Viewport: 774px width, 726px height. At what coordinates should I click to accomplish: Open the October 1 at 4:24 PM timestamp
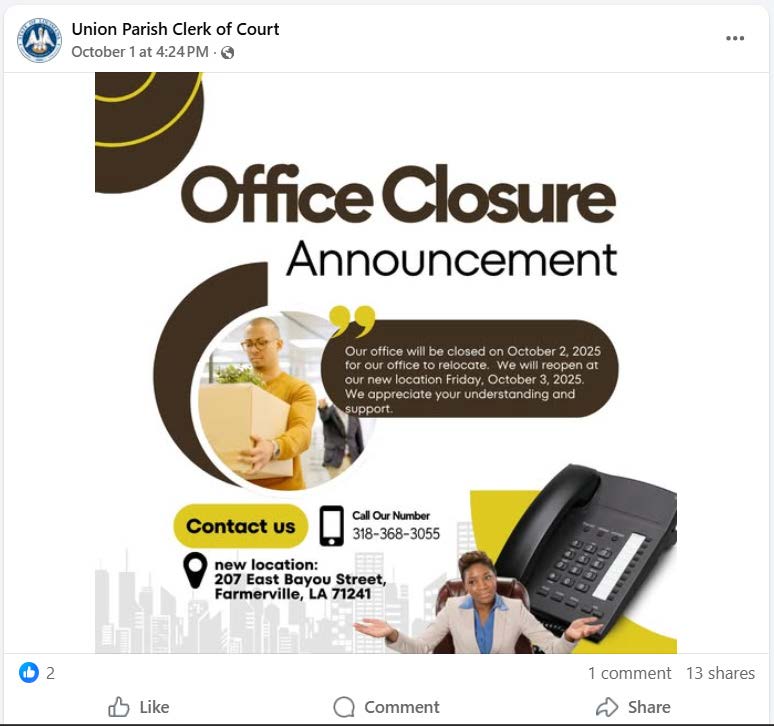pyautogui.click(x=140, y=52)
